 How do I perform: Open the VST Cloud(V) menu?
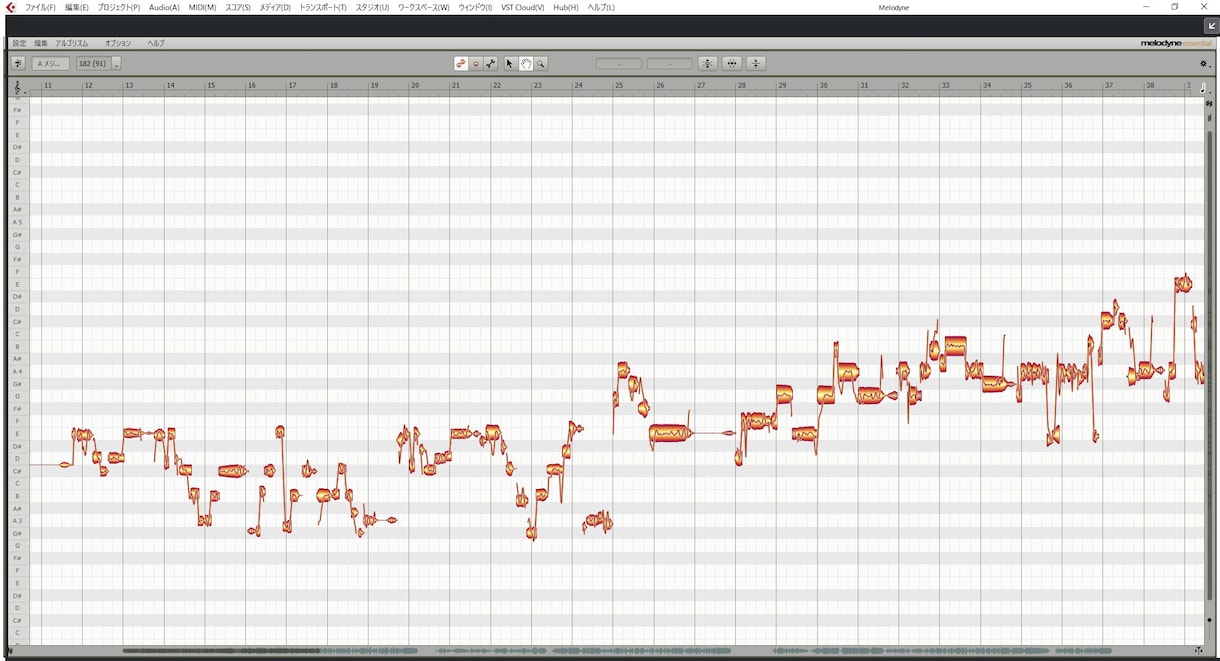click(x=523, y=7)
